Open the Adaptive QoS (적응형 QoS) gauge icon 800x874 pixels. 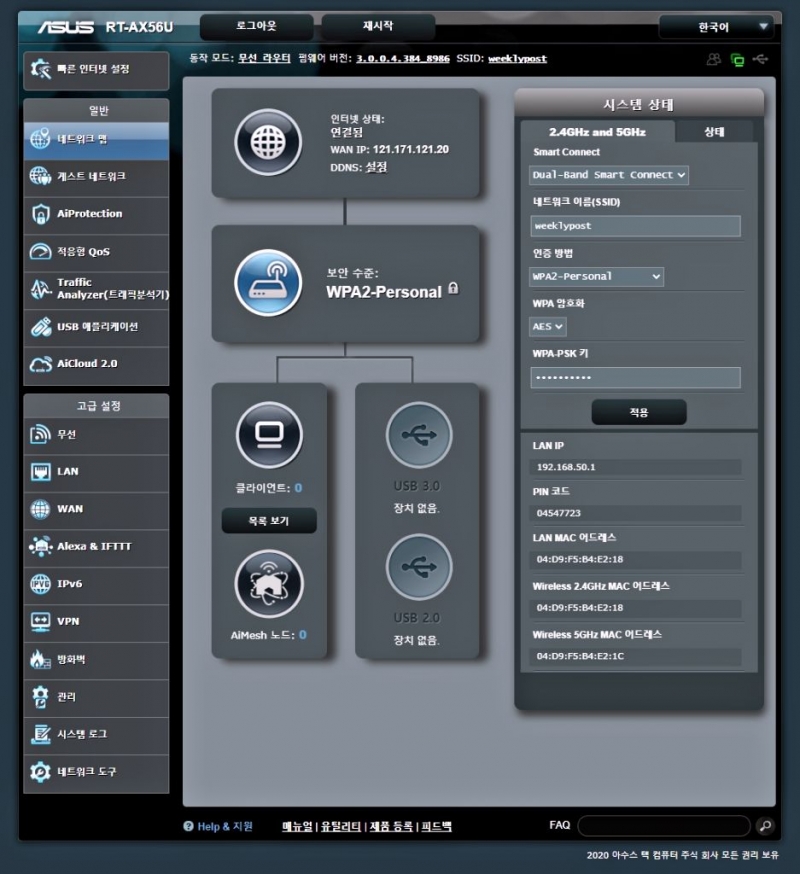[x=40, y=251]
